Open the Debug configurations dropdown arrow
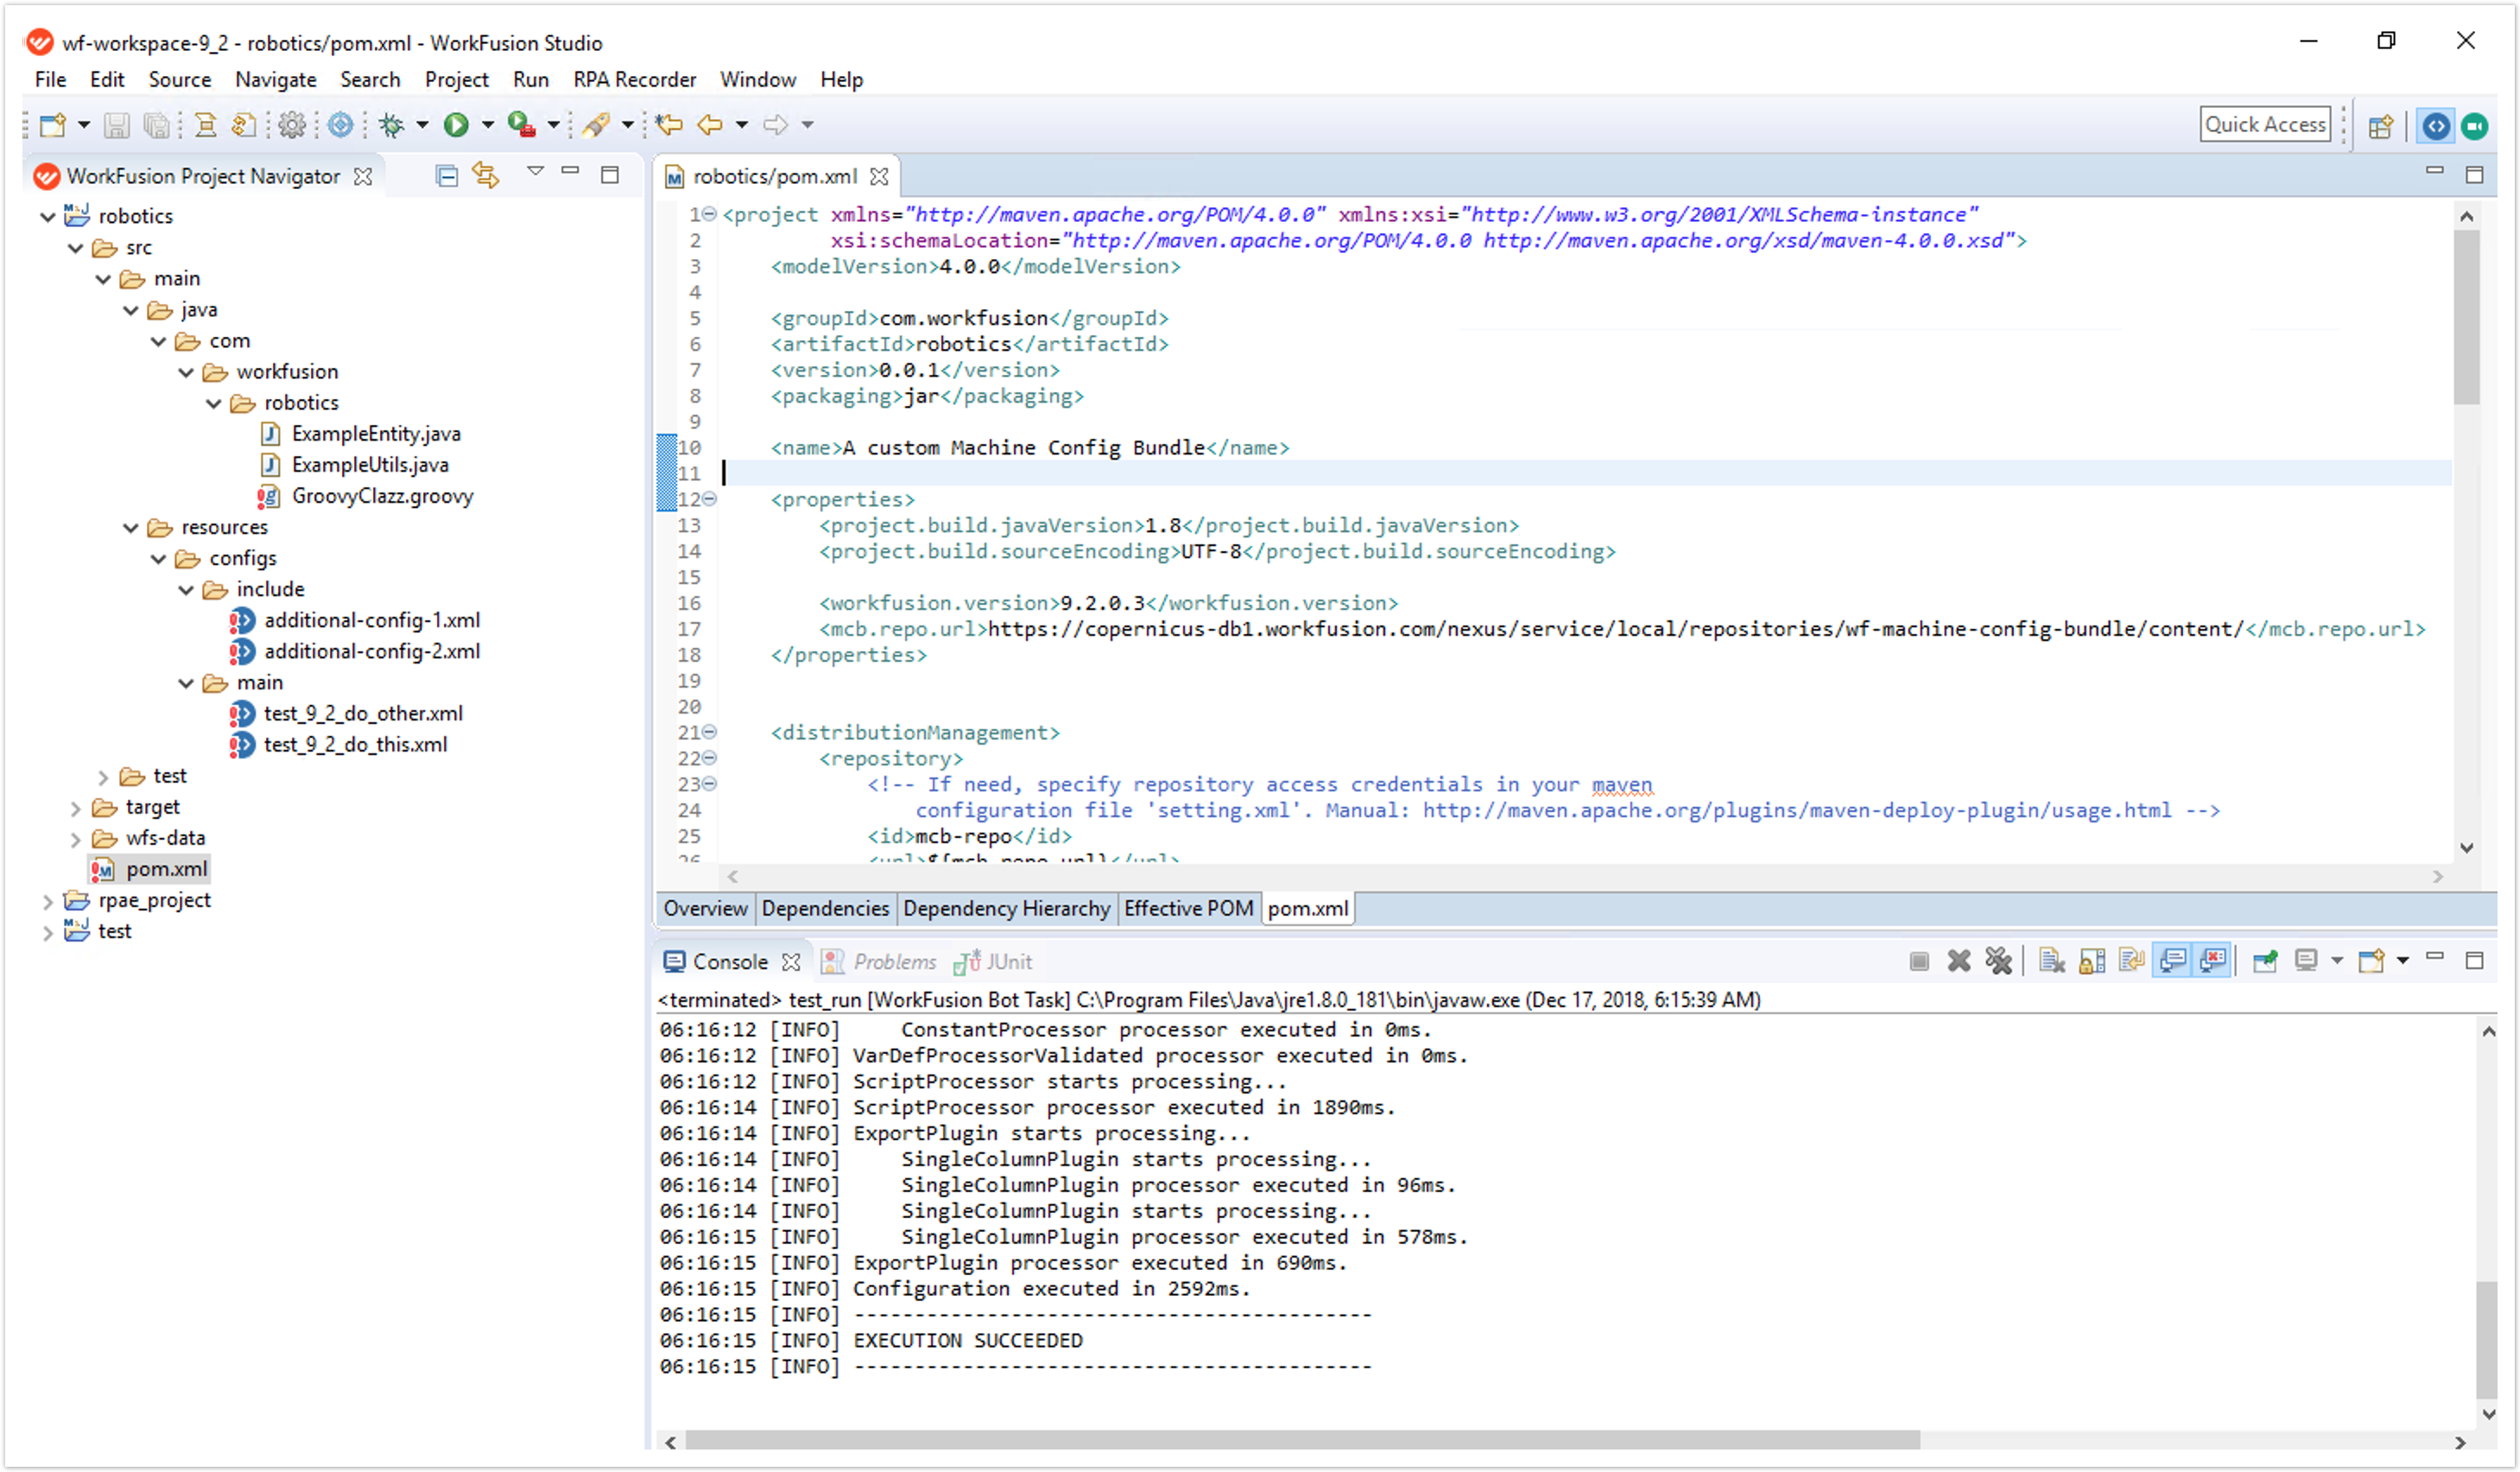 pyautogui.click(x=422, y=125)
